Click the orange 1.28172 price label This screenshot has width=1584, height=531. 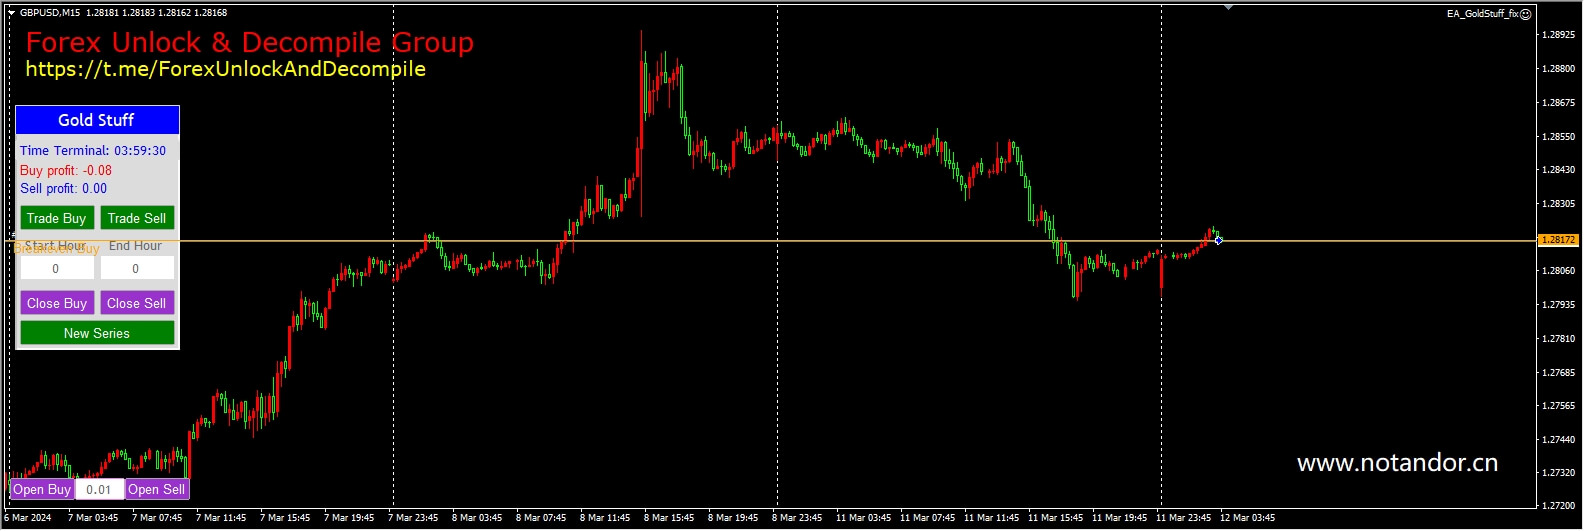point(1558,240)
